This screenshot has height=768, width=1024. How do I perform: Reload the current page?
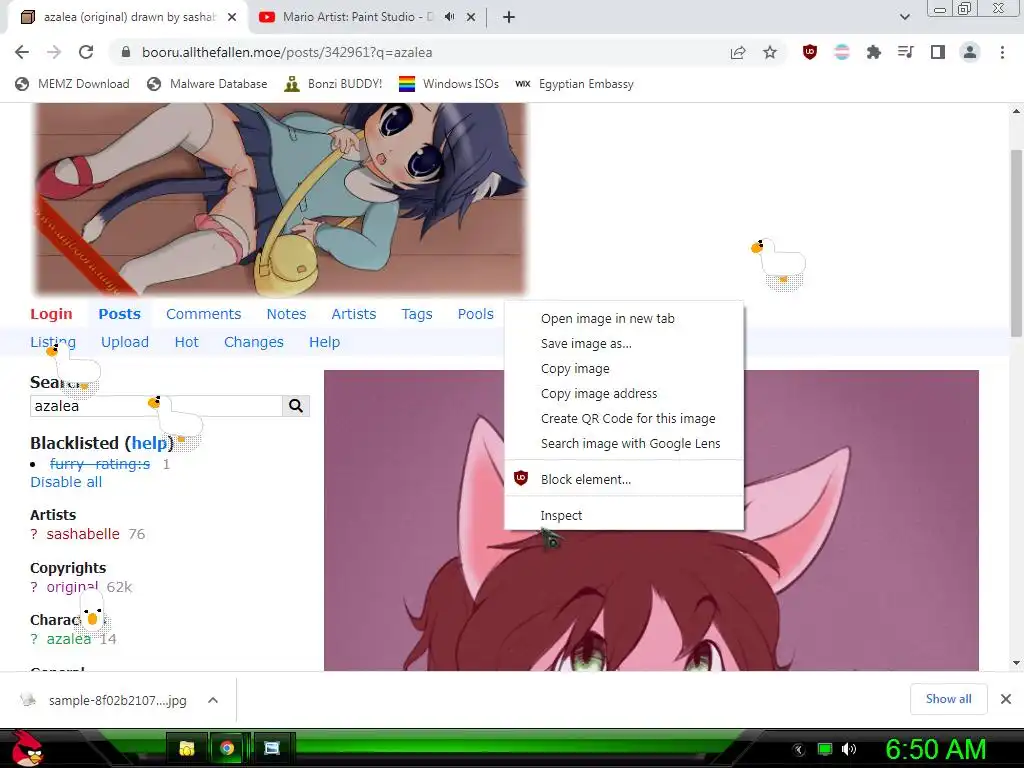tap(86, 52)
